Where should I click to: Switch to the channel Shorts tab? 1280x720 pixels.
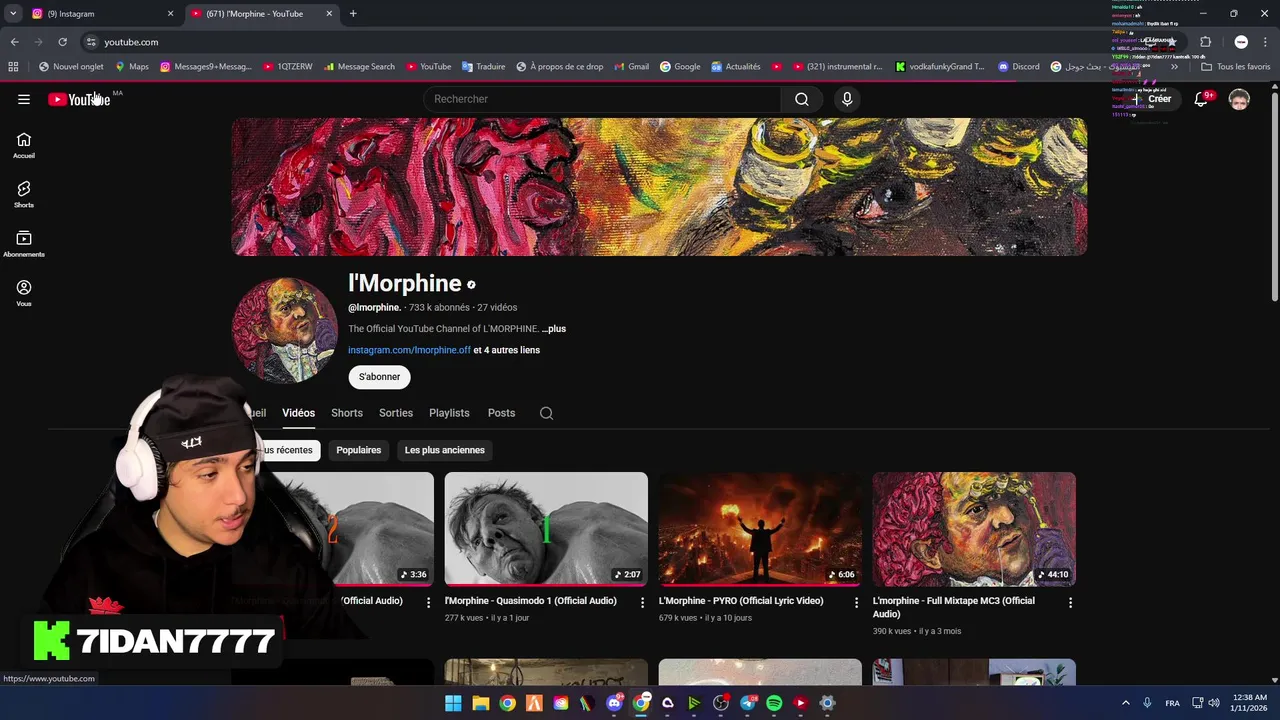click(x=347, y=413)
